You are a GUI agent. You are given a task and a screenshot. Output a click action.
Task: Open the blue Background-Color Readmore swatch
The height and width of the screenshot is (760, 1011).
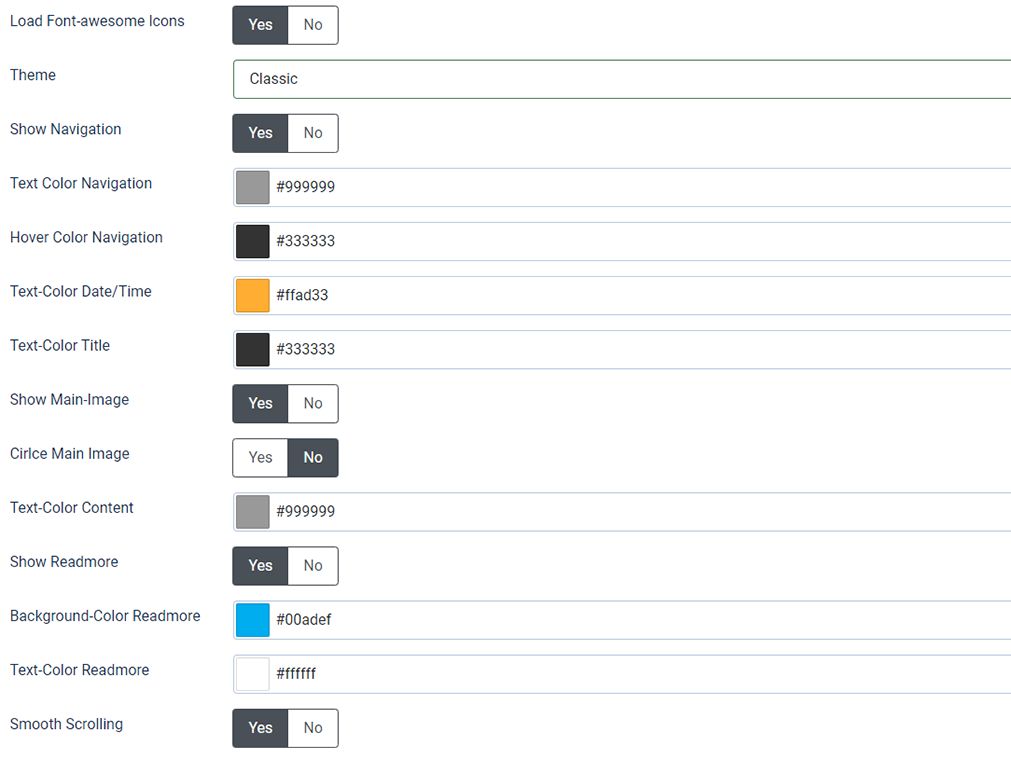coord(253,620)
